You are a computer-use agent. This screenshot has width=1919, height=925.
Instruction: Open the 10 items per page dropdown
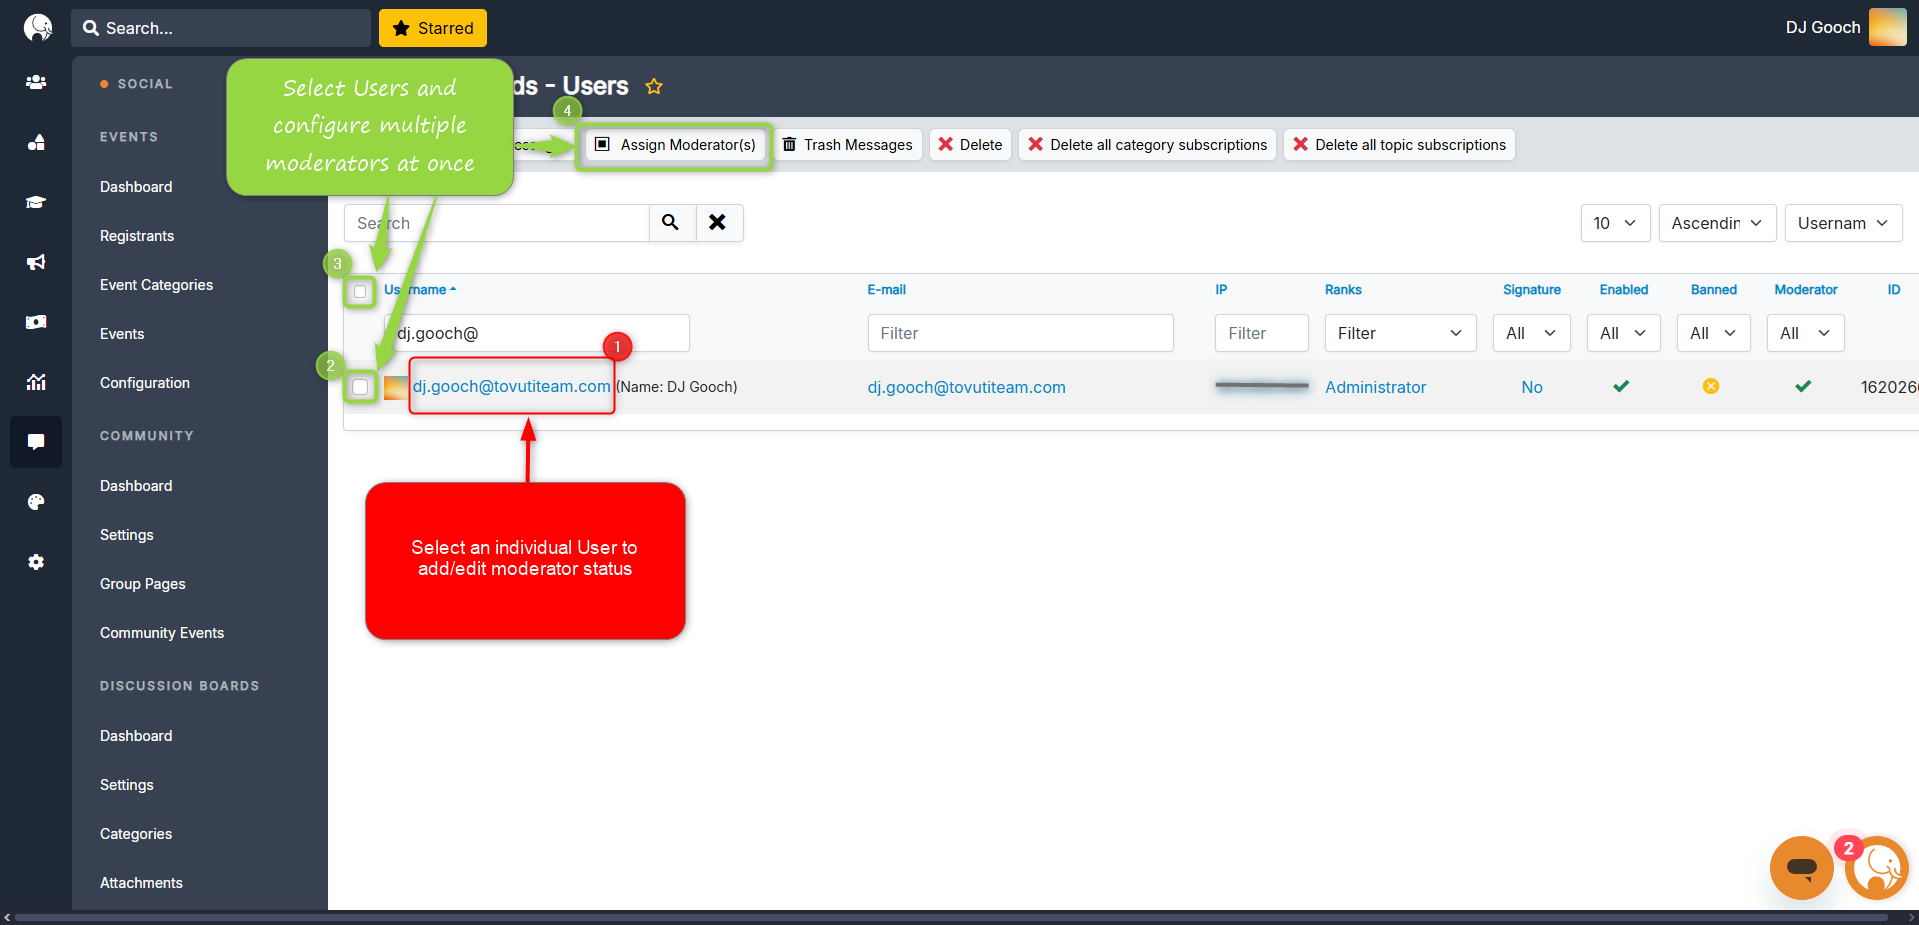(x=1614, y=223)
